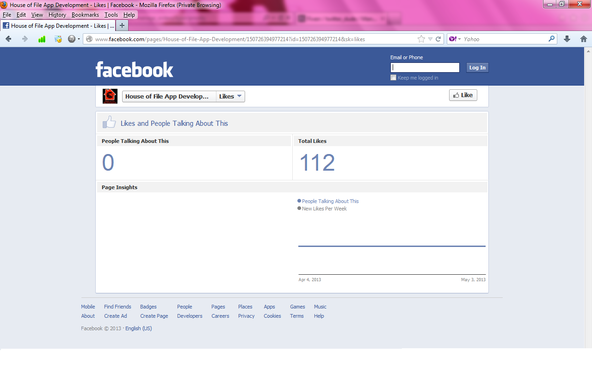Toggle Keep me logged in checkbox
Viewport: 592px width, 370px height.
393,77
